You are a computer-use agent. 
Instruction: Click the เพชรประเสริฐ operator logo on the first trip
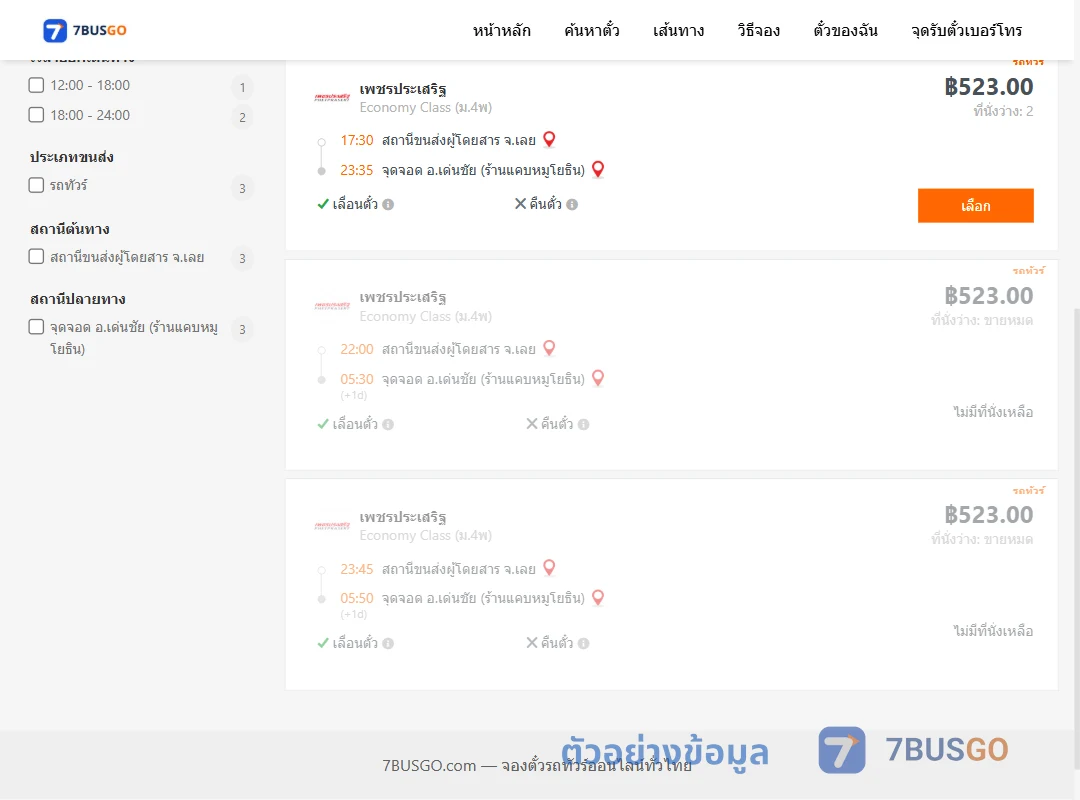332,97
